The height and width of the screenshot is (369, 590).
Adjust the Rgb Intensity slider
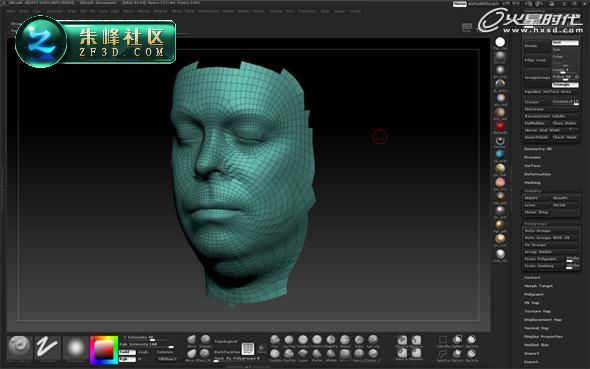pos(147,345)
